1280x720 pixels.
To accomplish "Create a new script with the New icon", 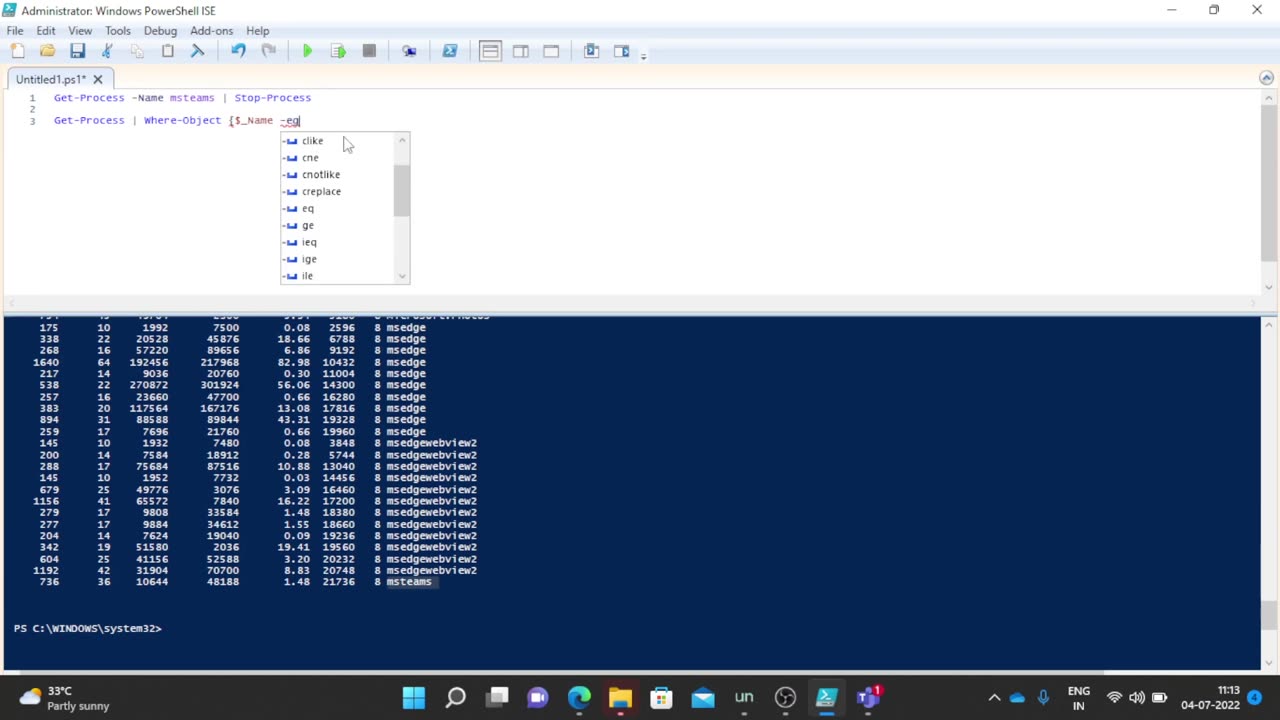I will (x=17, y=51).
